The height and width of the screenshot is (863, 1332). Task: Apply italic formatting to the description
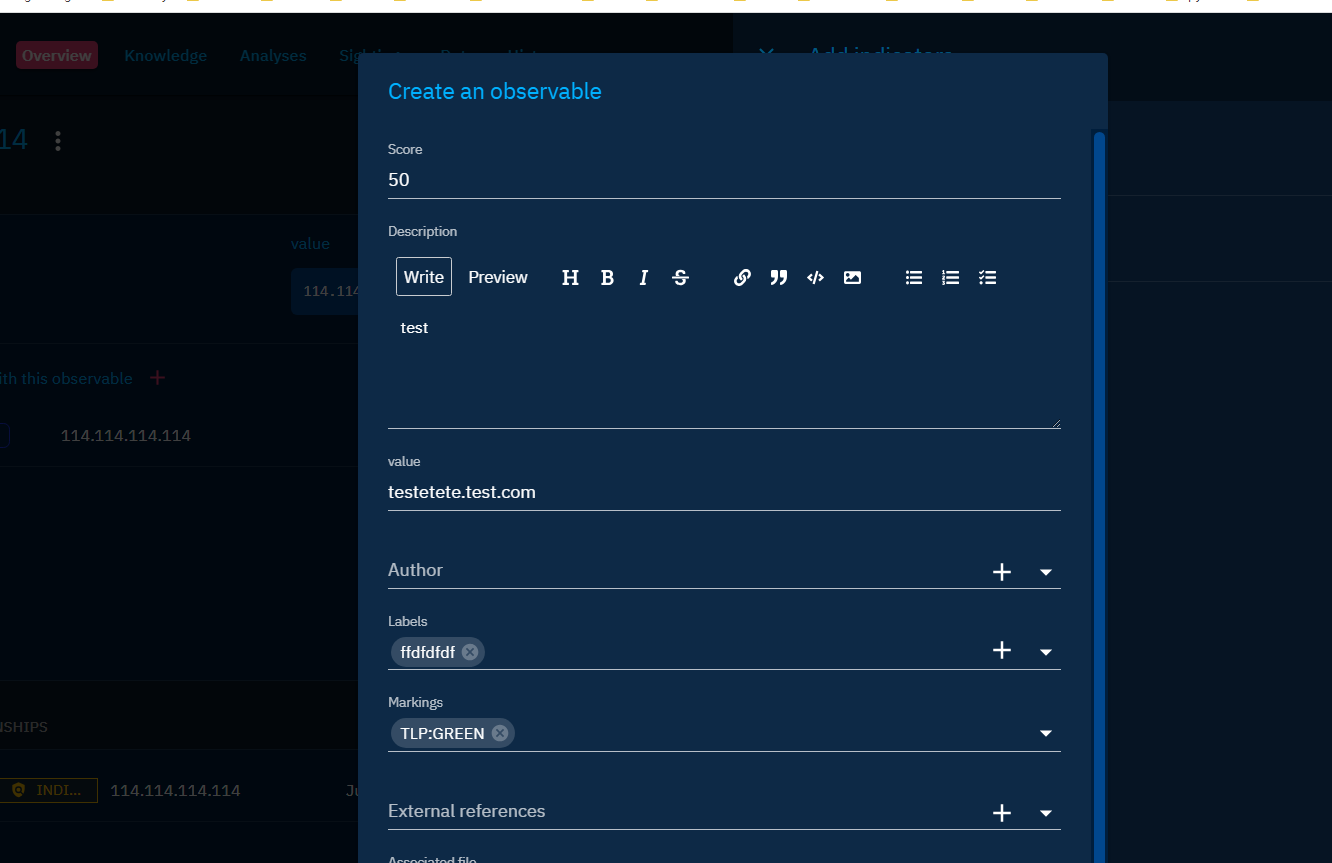tap(643, 277)
